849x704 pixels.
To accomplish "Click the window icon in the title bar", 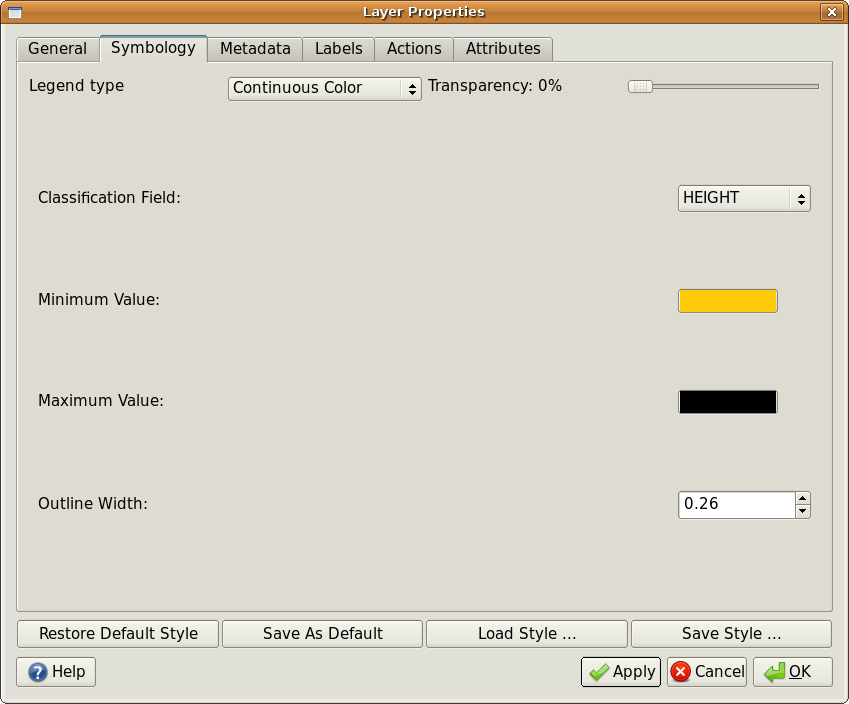I will click(14, 11).
